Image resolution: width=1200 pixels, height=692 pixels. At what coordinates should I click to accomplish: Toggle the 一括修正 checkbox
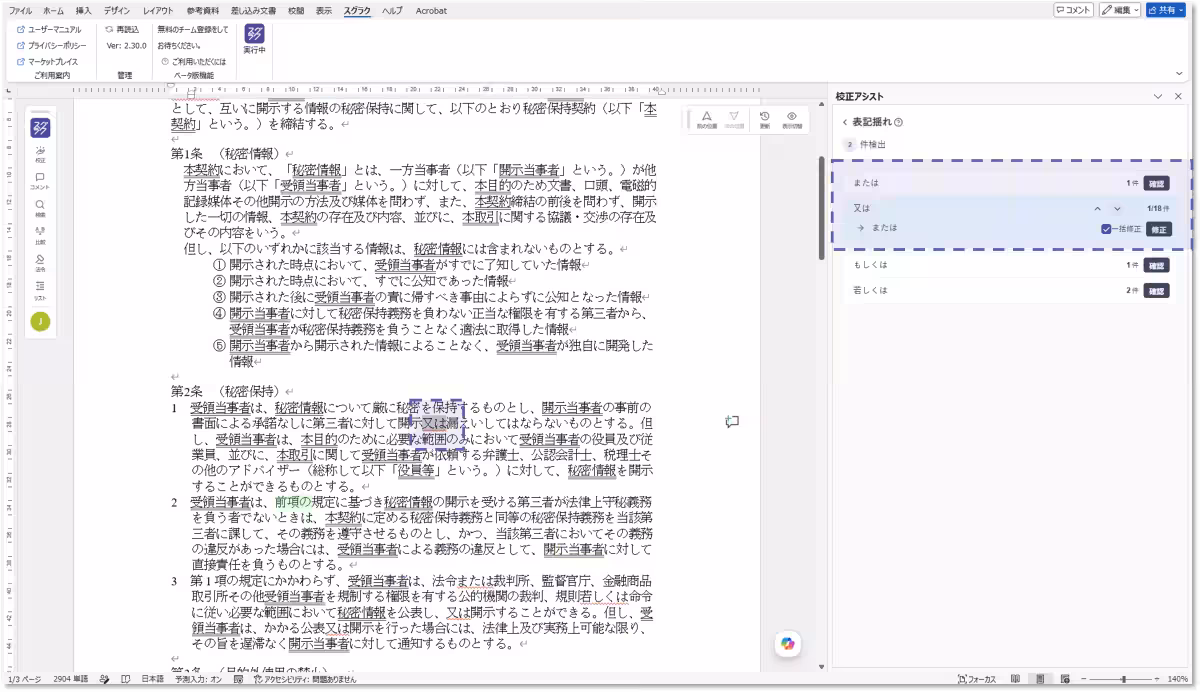click(x=1105, y=229)
